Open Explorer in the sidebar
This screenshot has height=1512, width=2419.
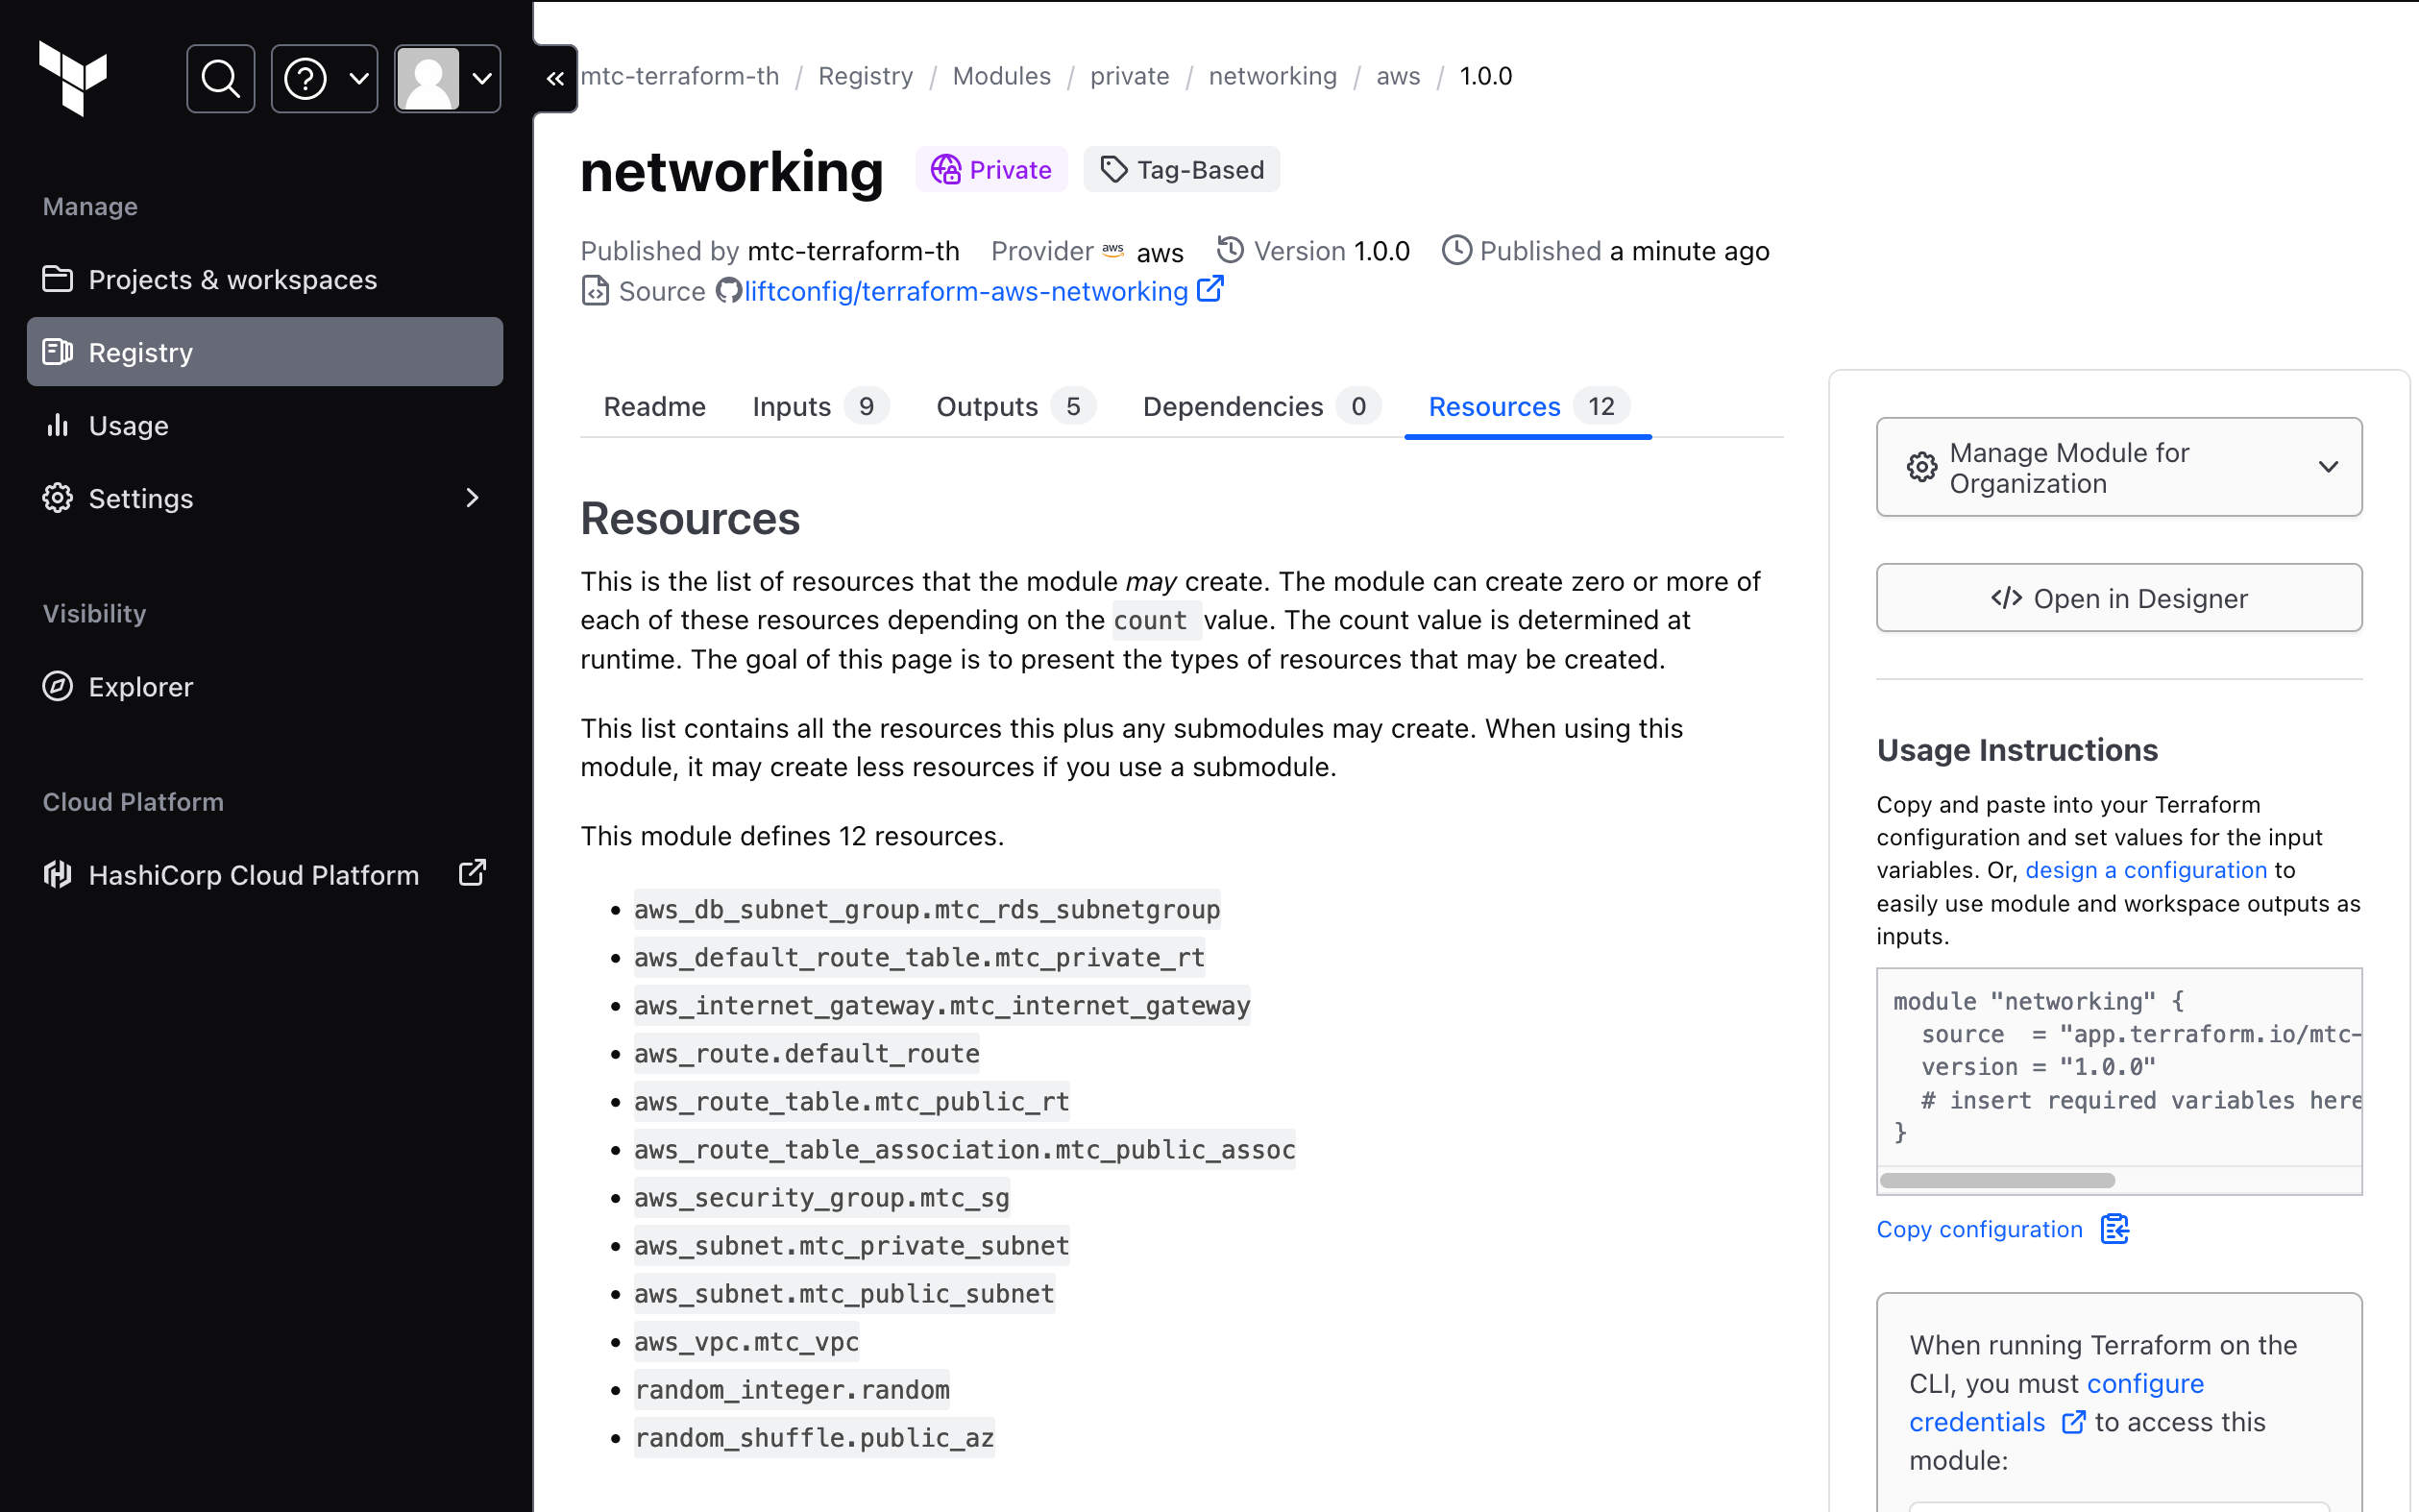(x=265, y=686)
